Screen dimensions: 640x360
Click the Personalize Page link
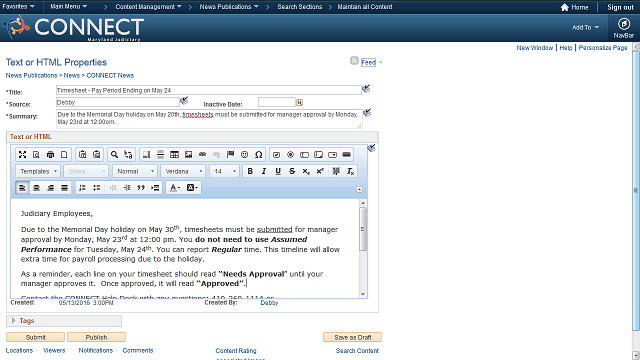click(x=603, y=48)
